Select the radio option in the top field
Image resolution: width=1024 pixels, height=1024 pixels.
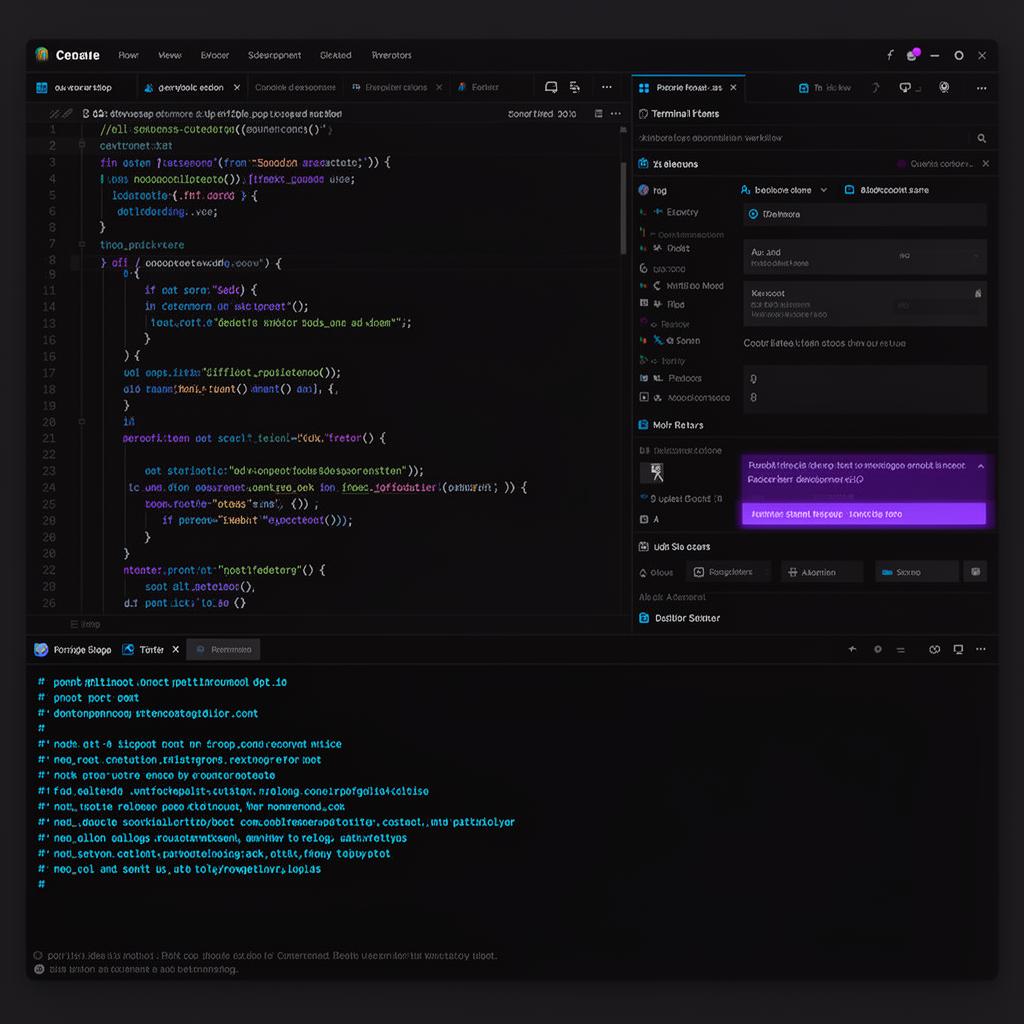pos(753,214)
